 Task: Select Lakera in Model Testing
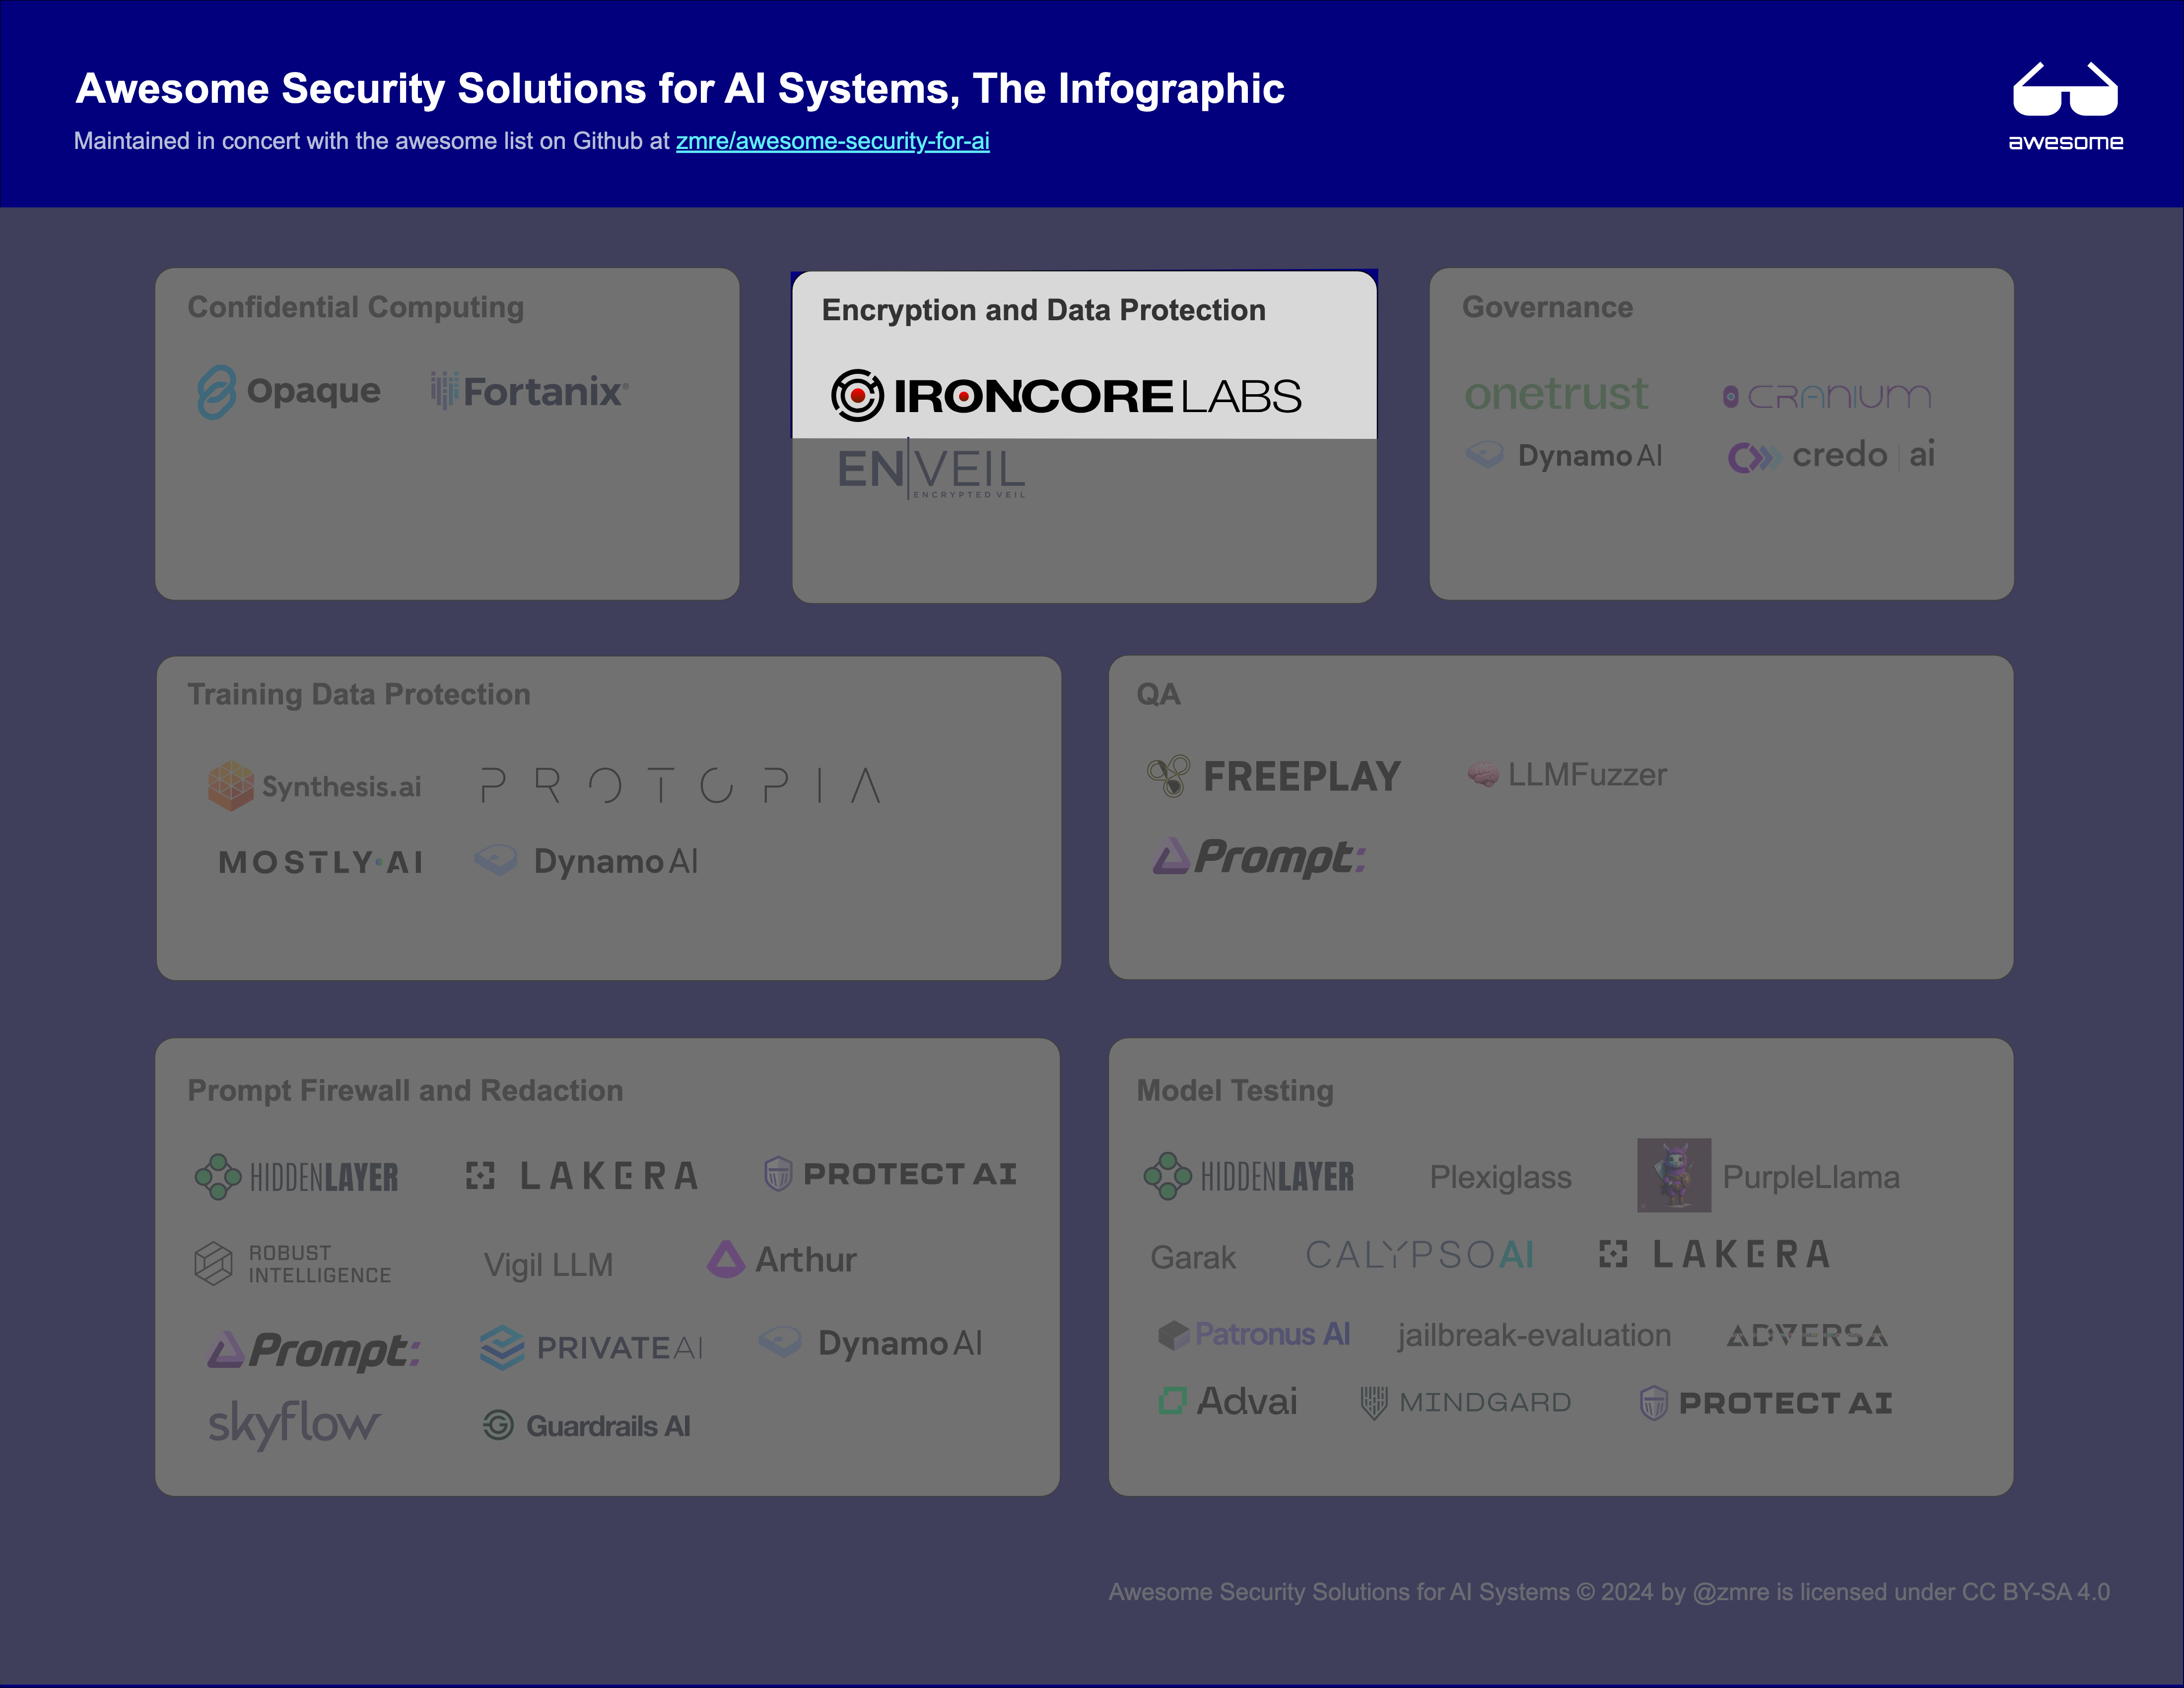[1714, 1254]
